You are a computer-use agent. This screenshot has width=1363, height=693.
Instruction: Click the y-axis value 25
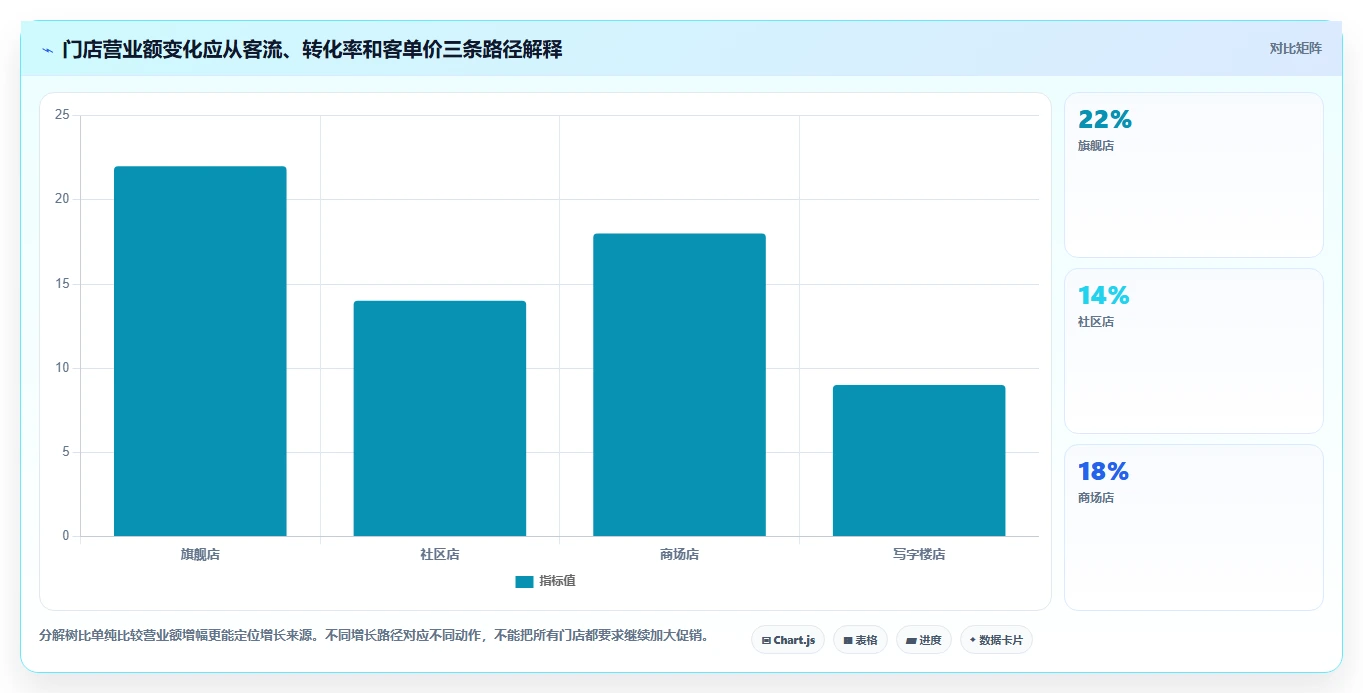62,115
